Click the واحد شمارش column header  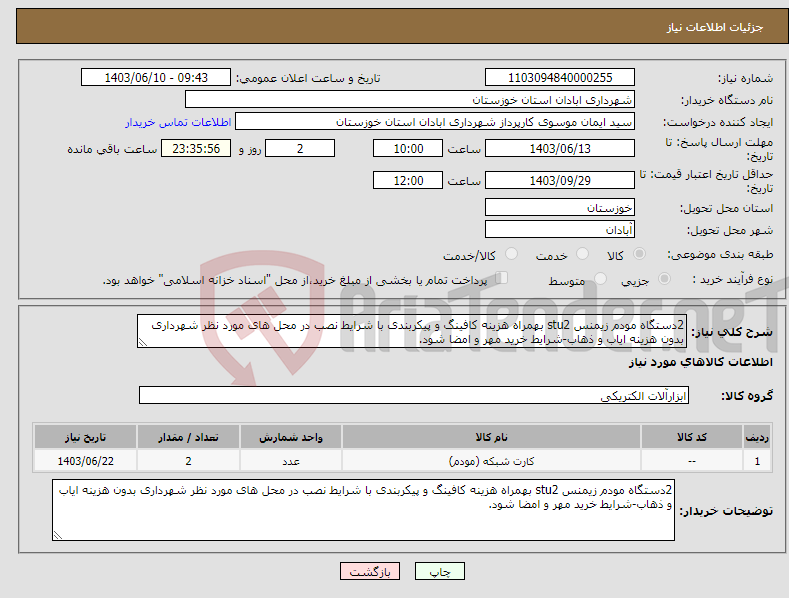click(x=291, y=437)
